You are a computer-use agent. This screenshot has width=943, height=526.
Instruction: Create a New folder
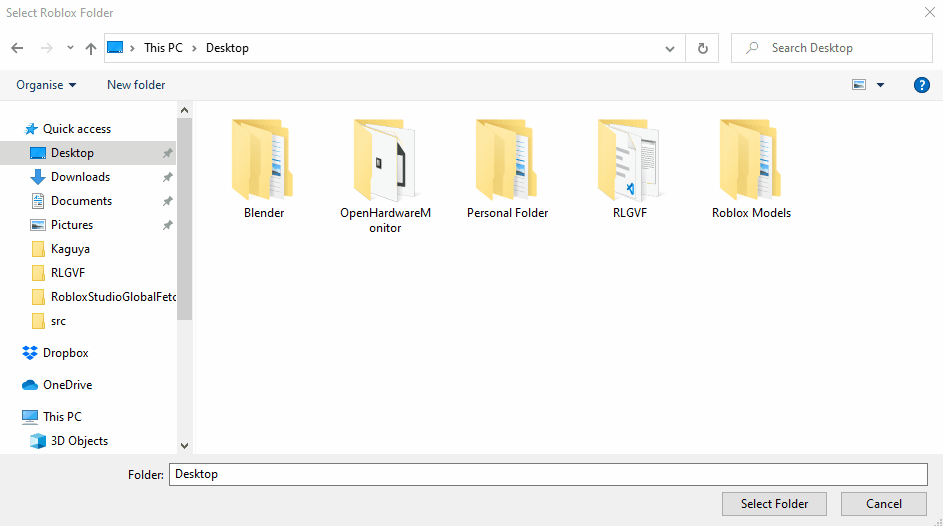tap(136, 85)
